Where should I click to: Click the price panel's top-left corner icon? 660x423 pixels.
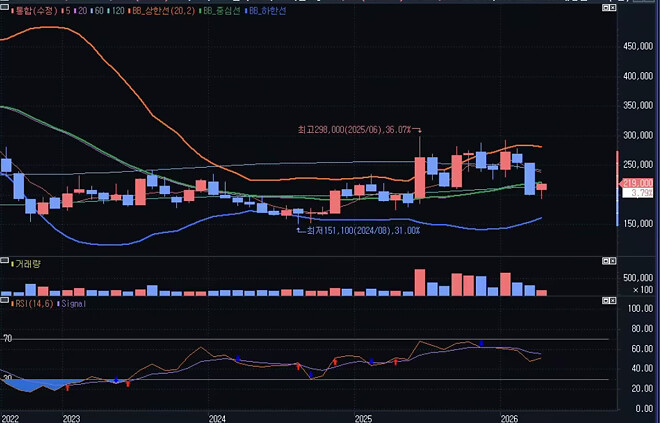(x=4, y=9)
